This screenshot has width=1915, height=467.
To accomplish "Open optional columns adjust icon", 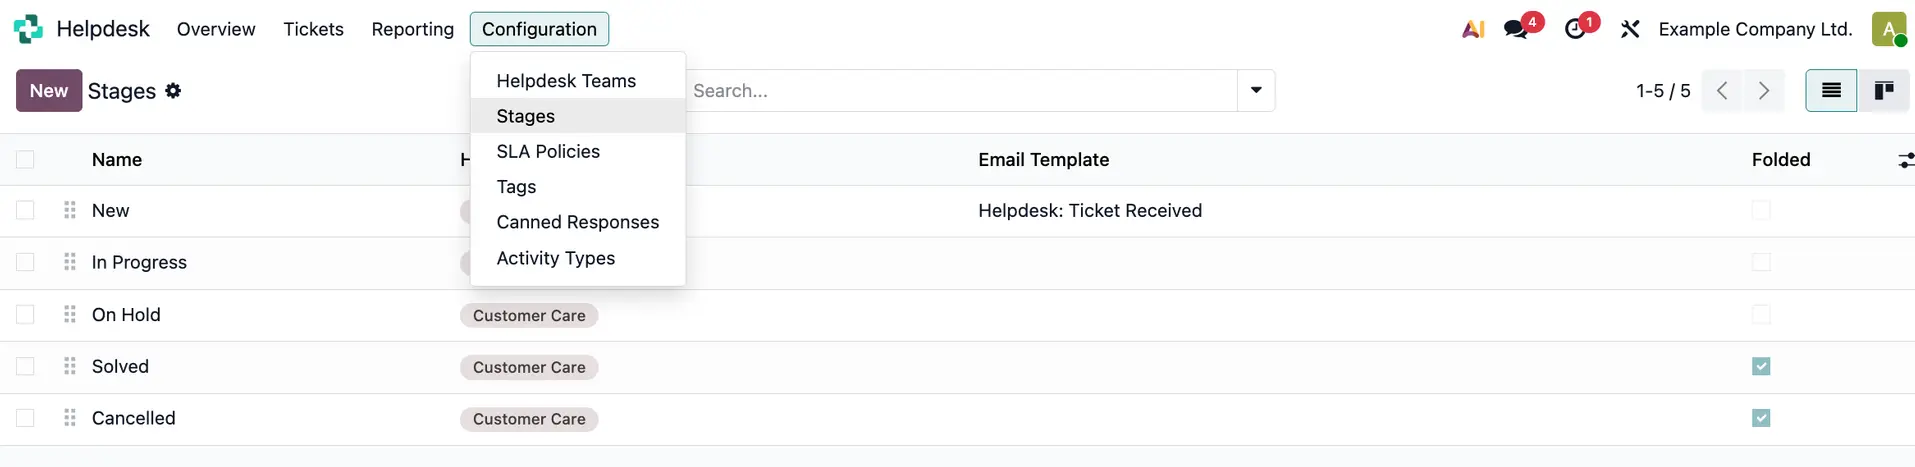I will [x=1905, y=160].
